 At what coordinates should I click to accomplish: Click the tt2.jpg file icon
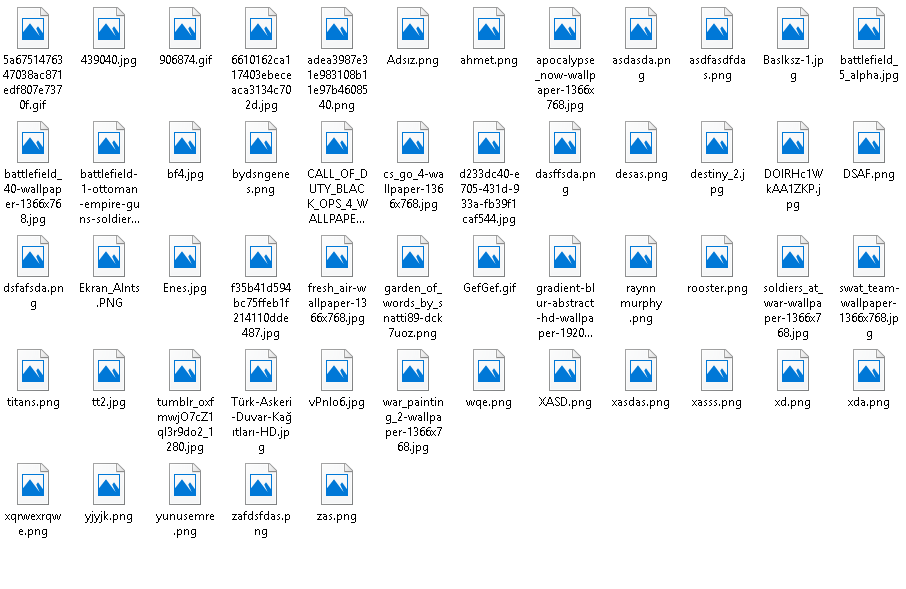[109, 371]
